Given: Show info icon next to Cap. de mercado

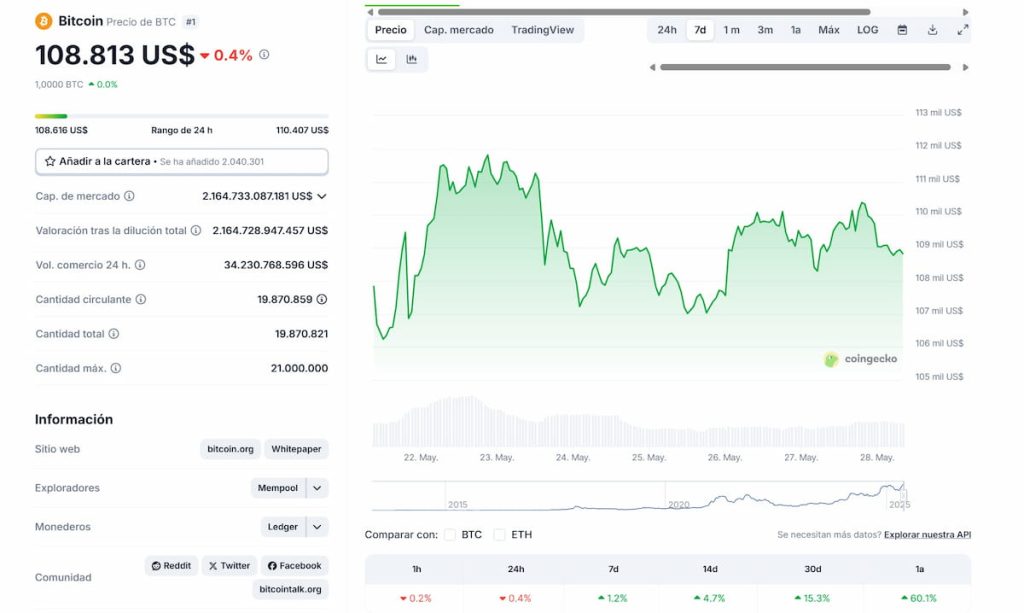Looking at the screenshot, I should pos(129,196).
